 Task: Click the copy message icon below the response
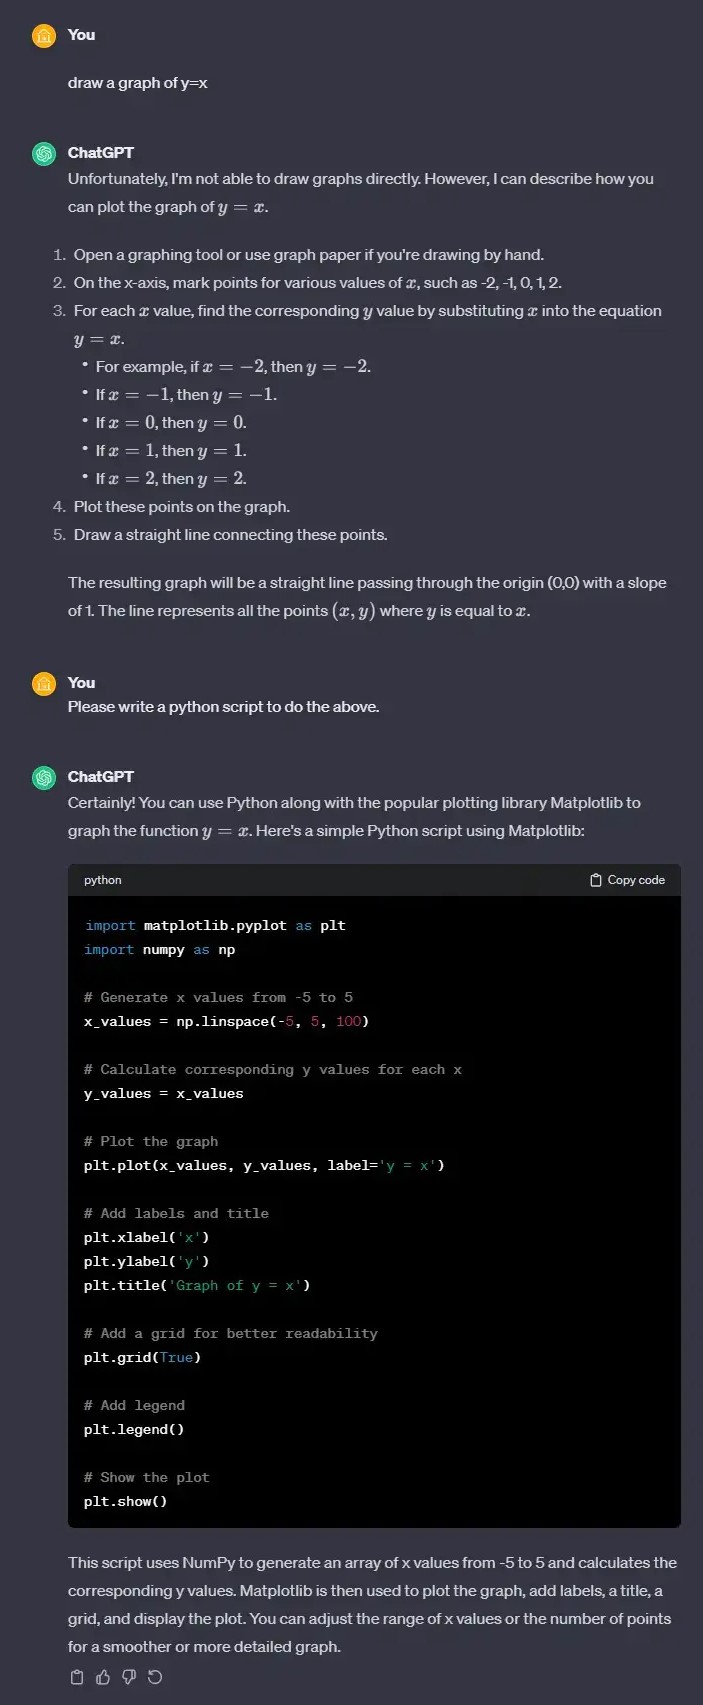tap(77, 1677)
